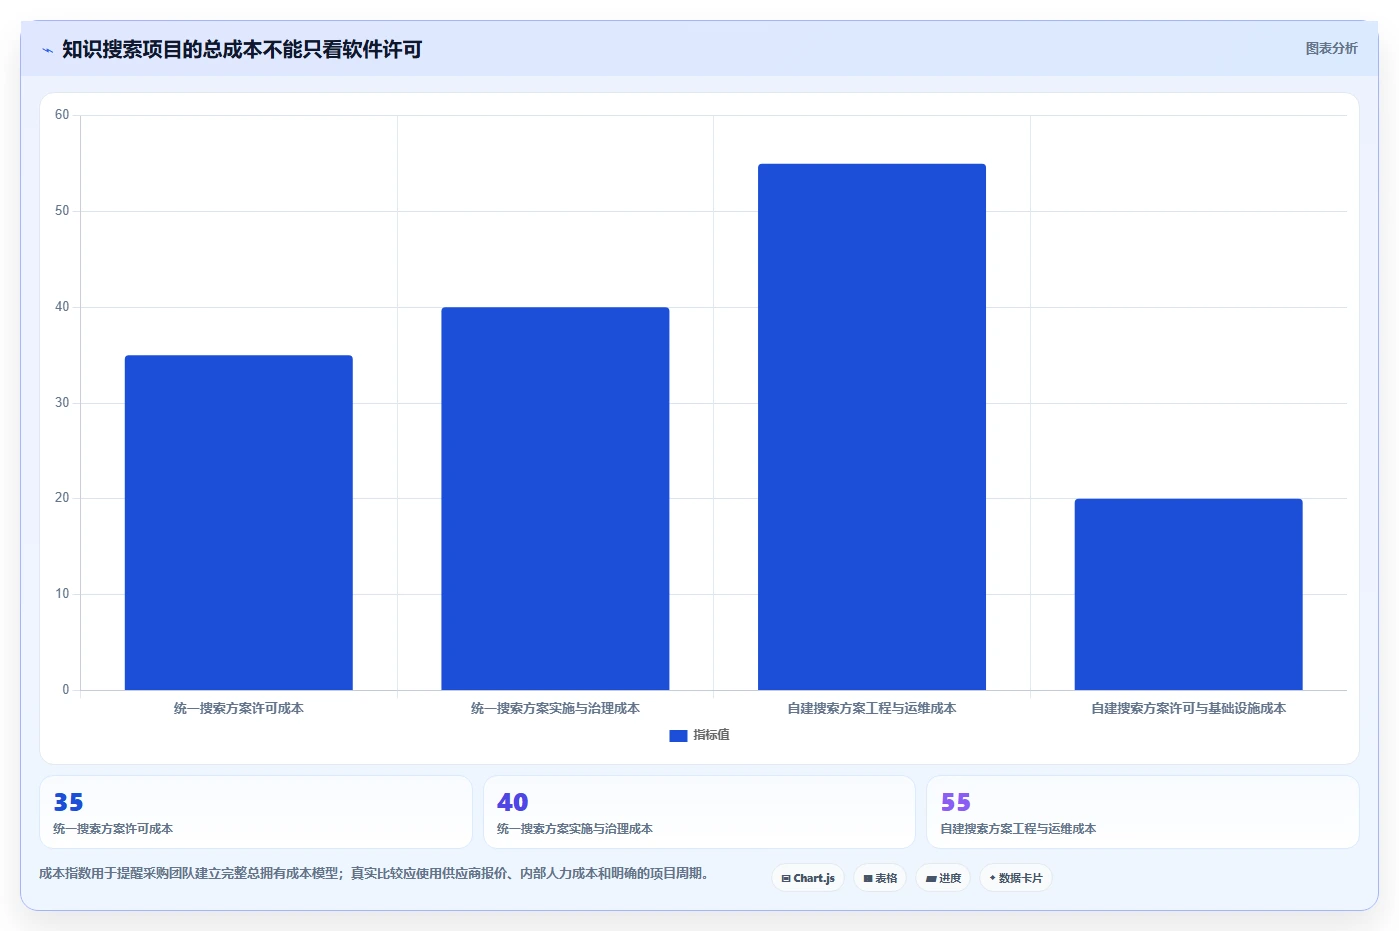
Task: Click the 统一搜索方案许可成本 bar in the chart
Action: tap(238, 522)
